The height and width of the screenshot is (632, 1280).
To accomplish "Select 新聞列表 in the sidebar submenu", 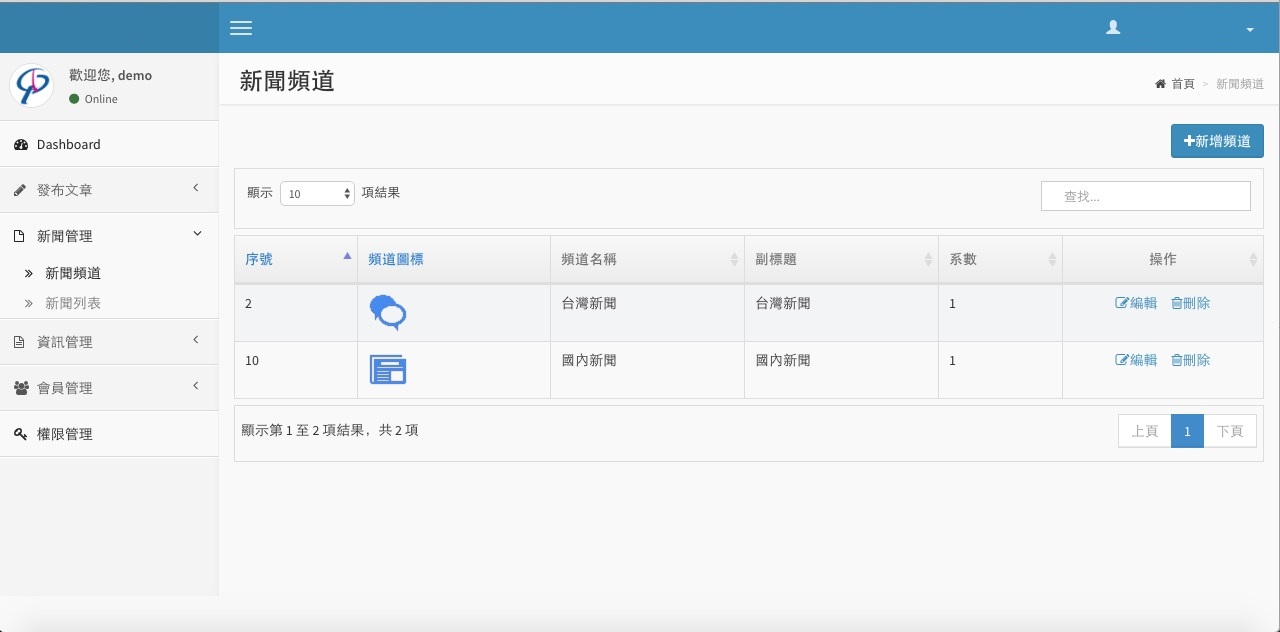I will [x=73, y=303].
